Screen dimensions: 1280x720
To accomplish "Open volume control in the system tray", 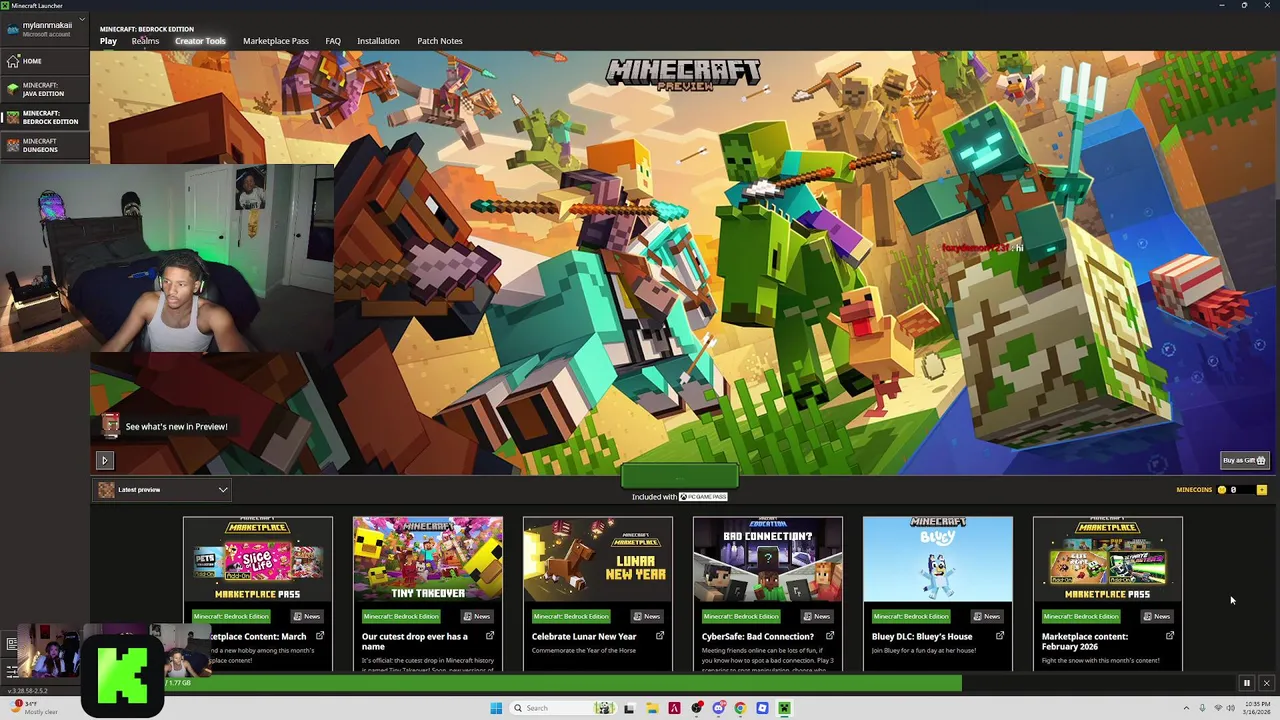I will [1231, 708].
